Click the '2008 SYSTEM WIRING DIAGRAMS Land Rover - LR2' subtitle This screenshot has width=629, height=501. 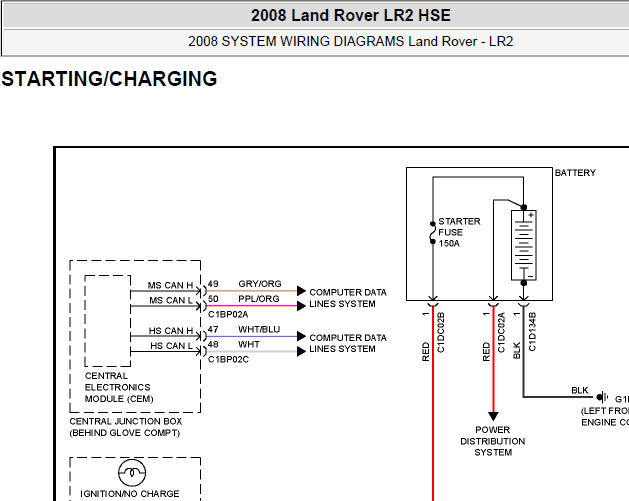(351, 41)
